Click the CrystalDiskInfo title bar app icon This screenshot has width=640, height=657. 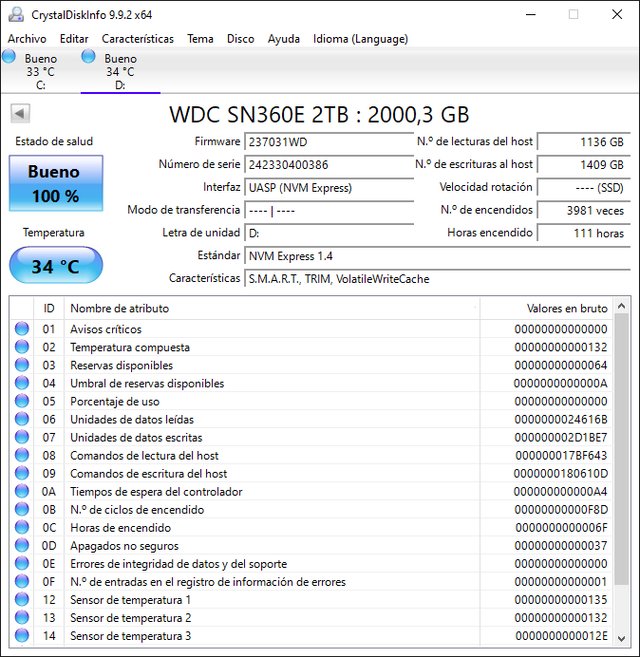(16, 15)
